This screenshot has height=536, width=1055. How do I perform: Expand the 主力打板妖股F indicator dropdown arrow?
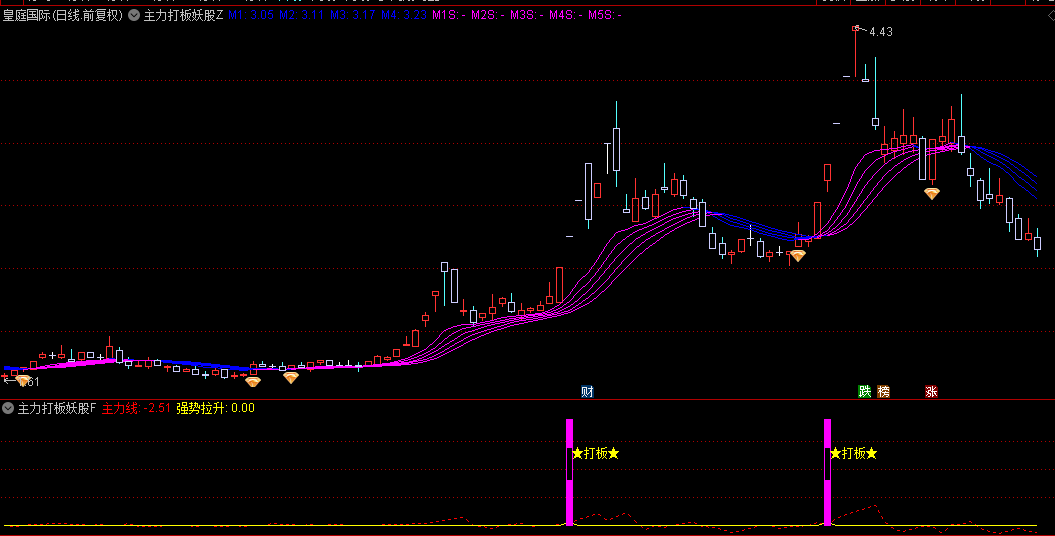pos(8,408)
